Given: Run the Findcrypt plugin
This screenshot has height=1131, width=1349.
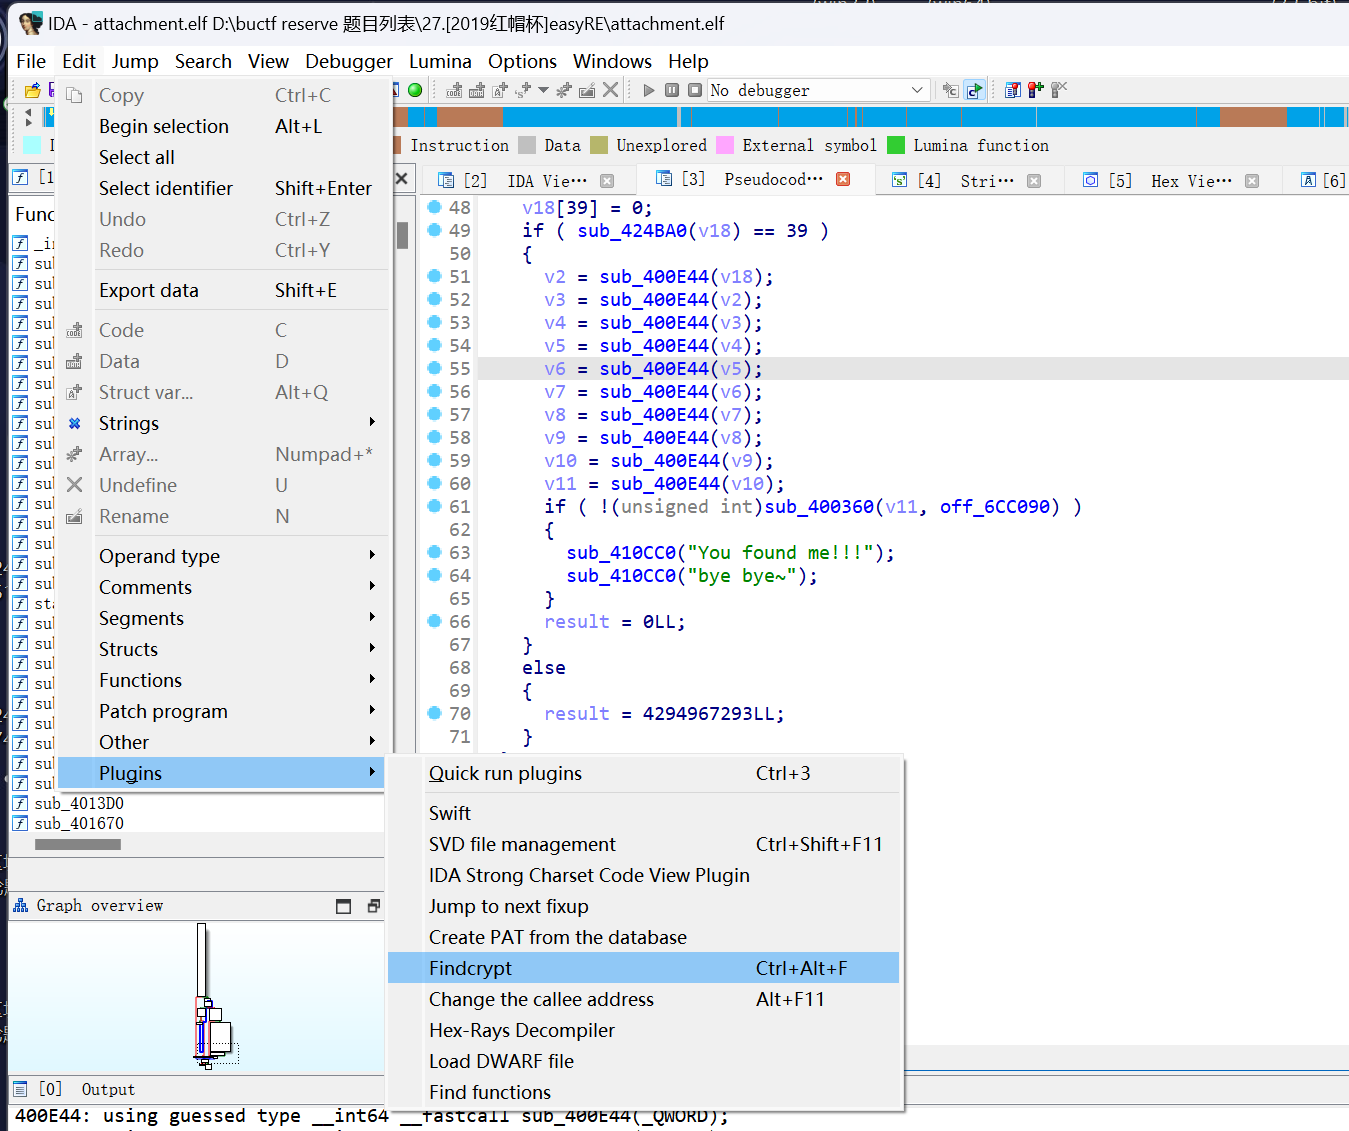Looking at the screenshot, I should click(643, 968).
